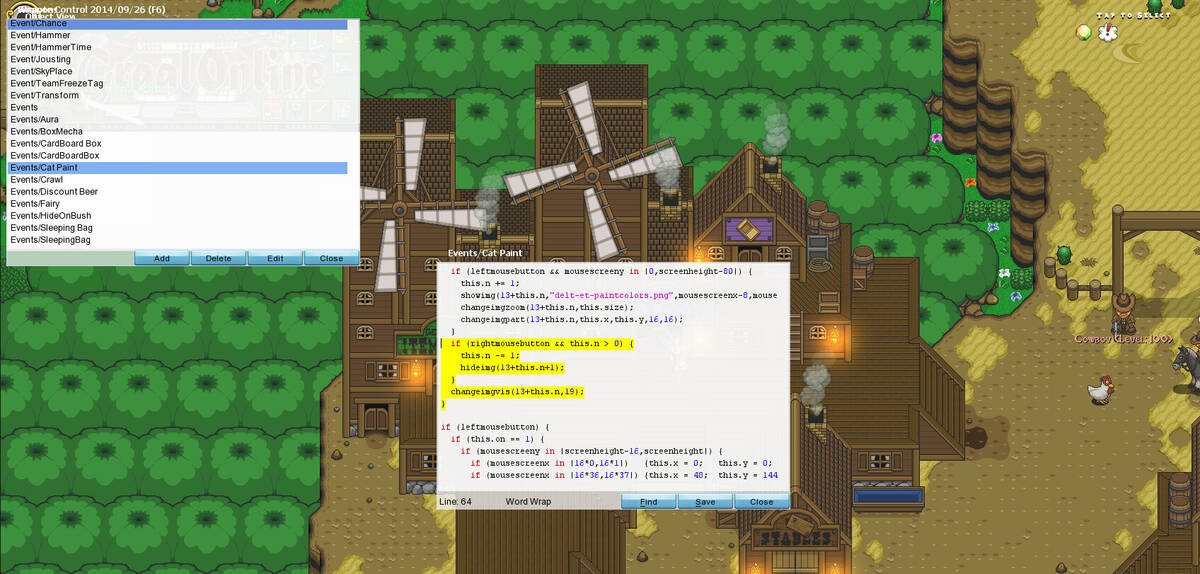Image resolution: width=1200 pixels, height=574 pixels.
Task: Open Find in the script editor
Action: [649, 501]
